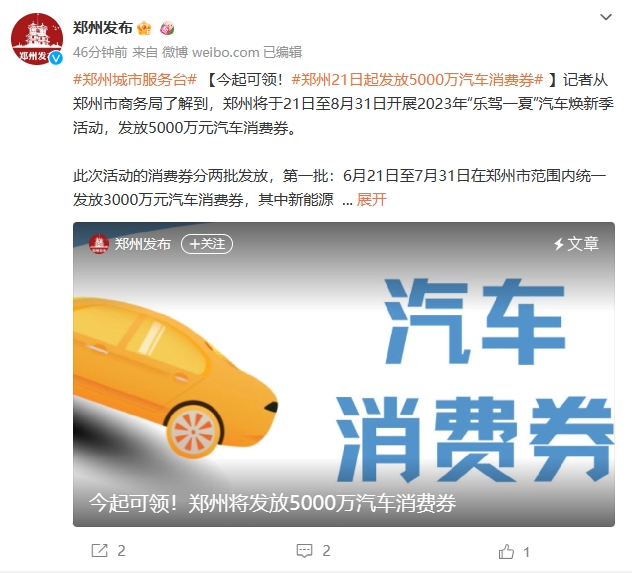638x573 pixels.
Task: Like the post with thumbs-up icon
Action: (506, 551)
